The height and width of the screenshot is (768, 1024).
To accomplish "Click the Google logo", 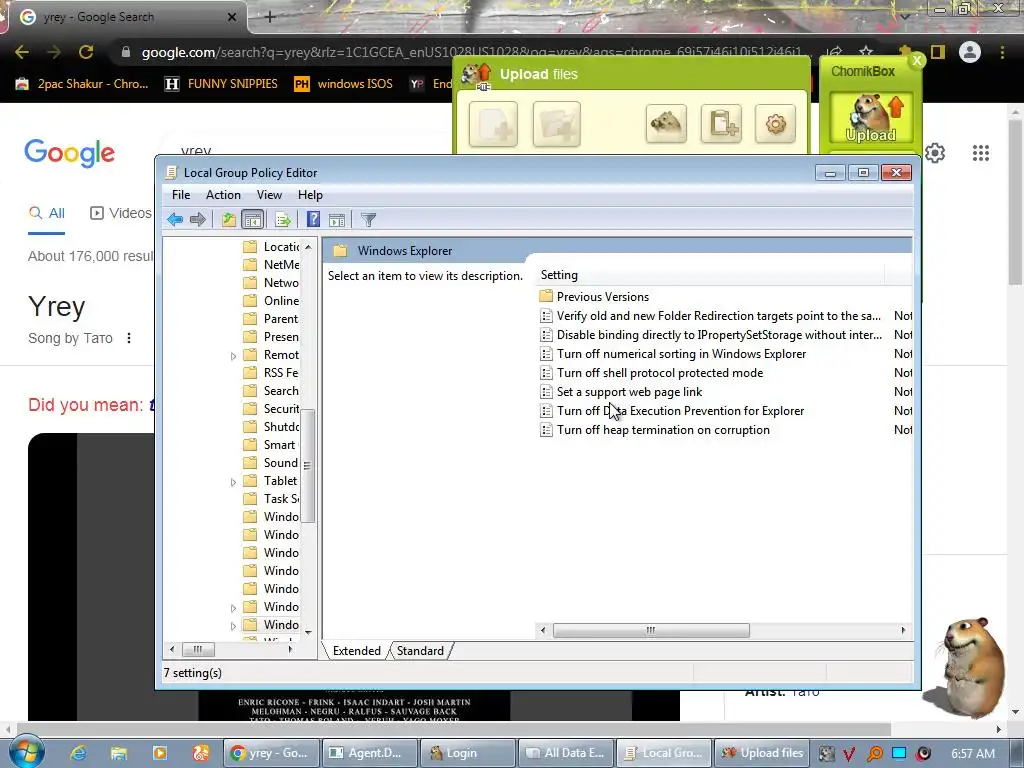I will (x=69, y=153).
